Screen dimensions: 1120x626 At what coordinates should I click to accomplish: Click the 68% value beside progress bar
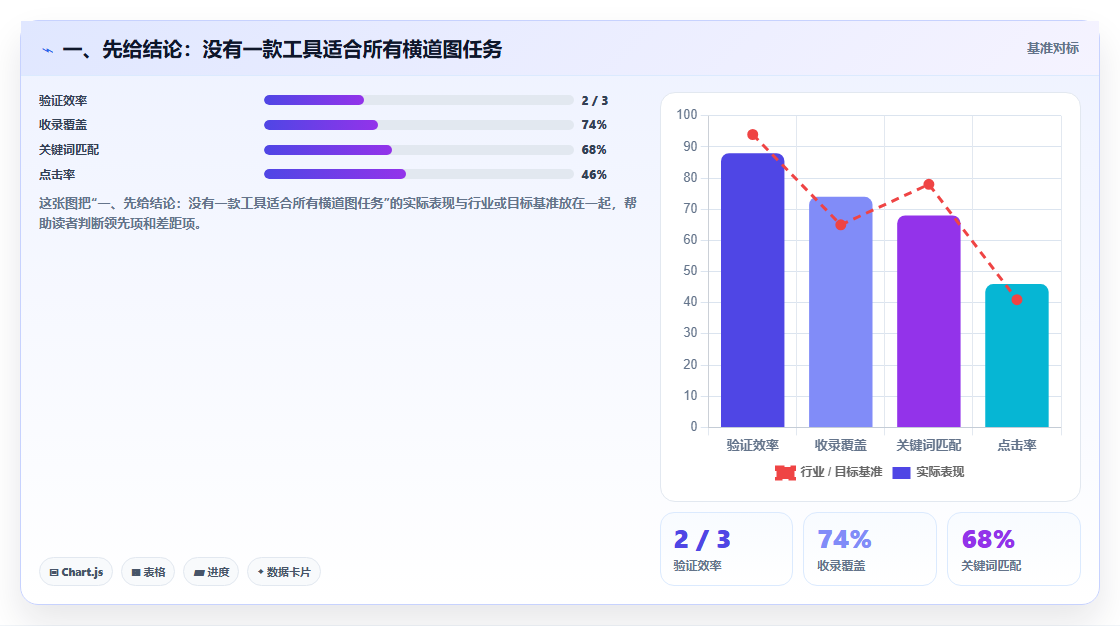click(594, 150)
